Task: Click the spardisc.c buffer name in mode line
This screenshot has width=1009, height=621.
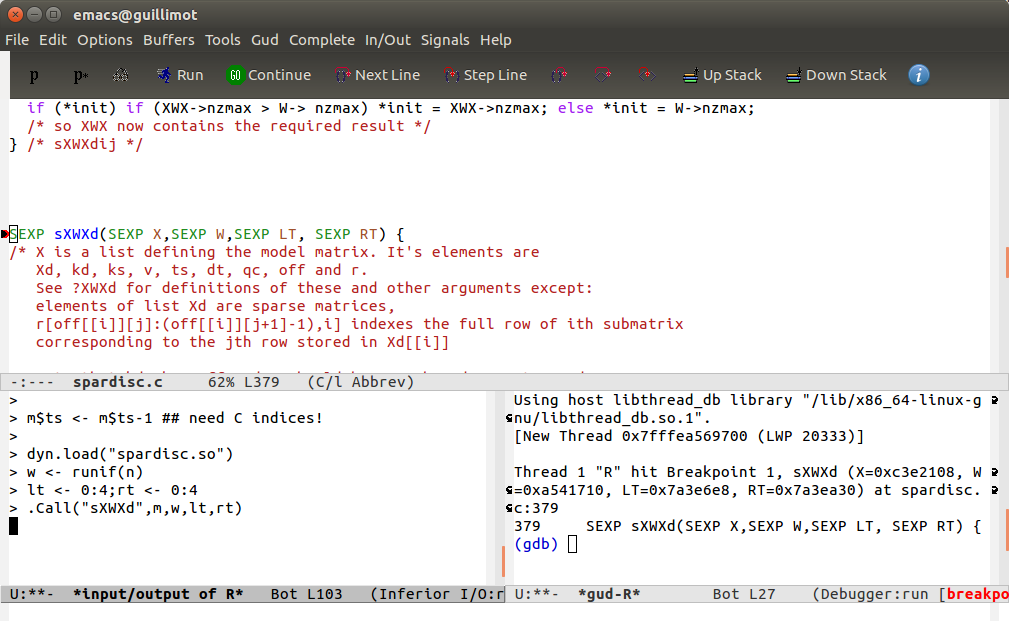Action: [117, 382]
